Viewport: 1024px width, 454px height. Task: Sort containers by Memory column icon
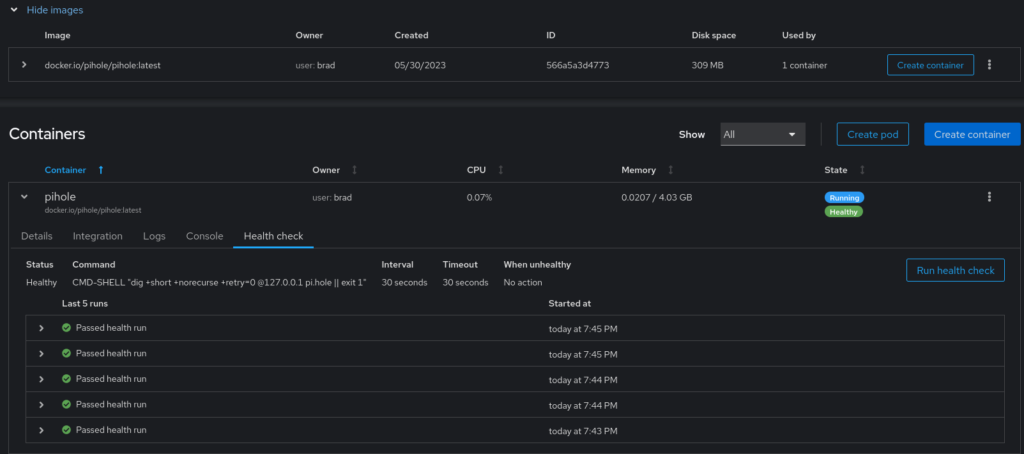pos(670,170)
